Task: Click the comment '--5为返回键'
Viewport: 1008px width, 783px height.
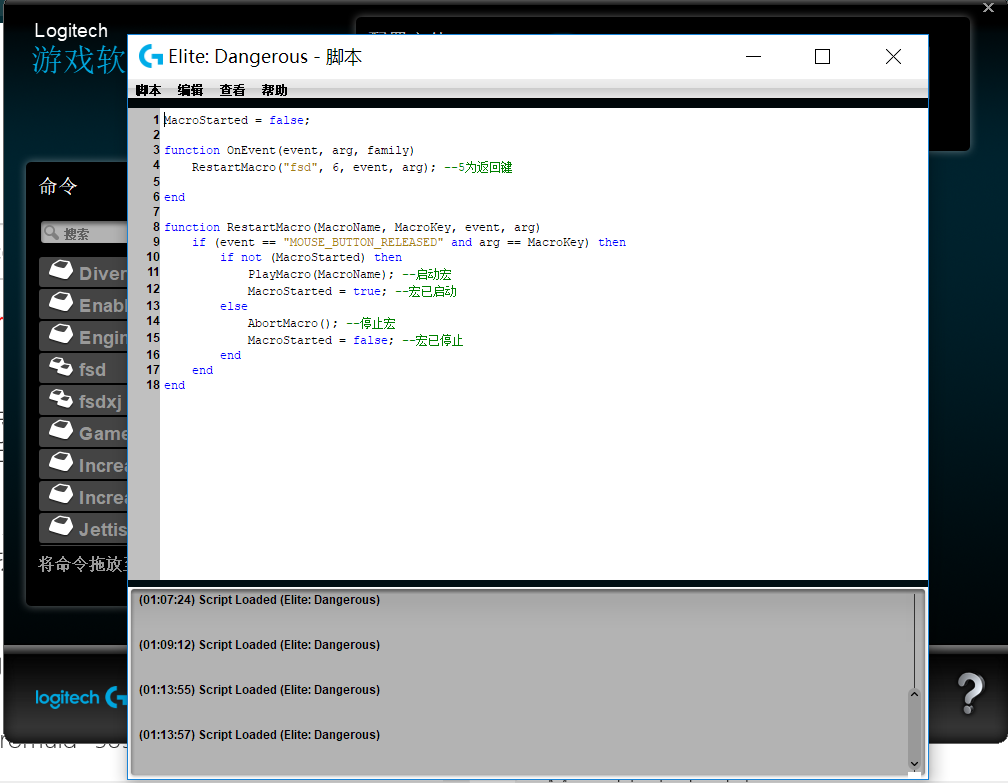Action: pos(478,168)
